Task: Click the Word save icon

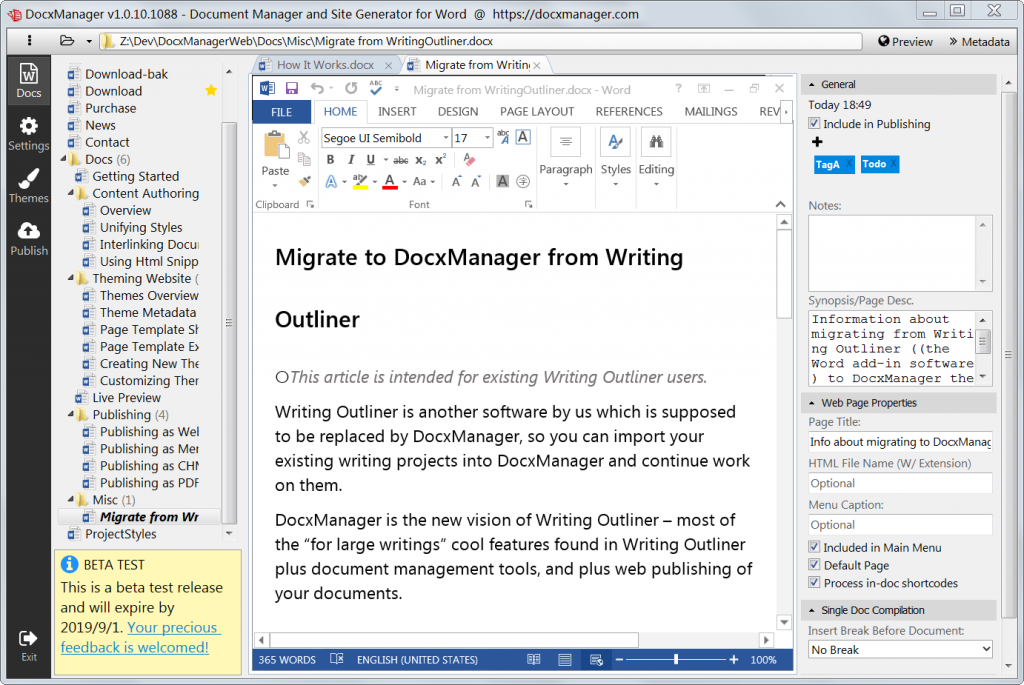Action: click(x=291, y=88)
